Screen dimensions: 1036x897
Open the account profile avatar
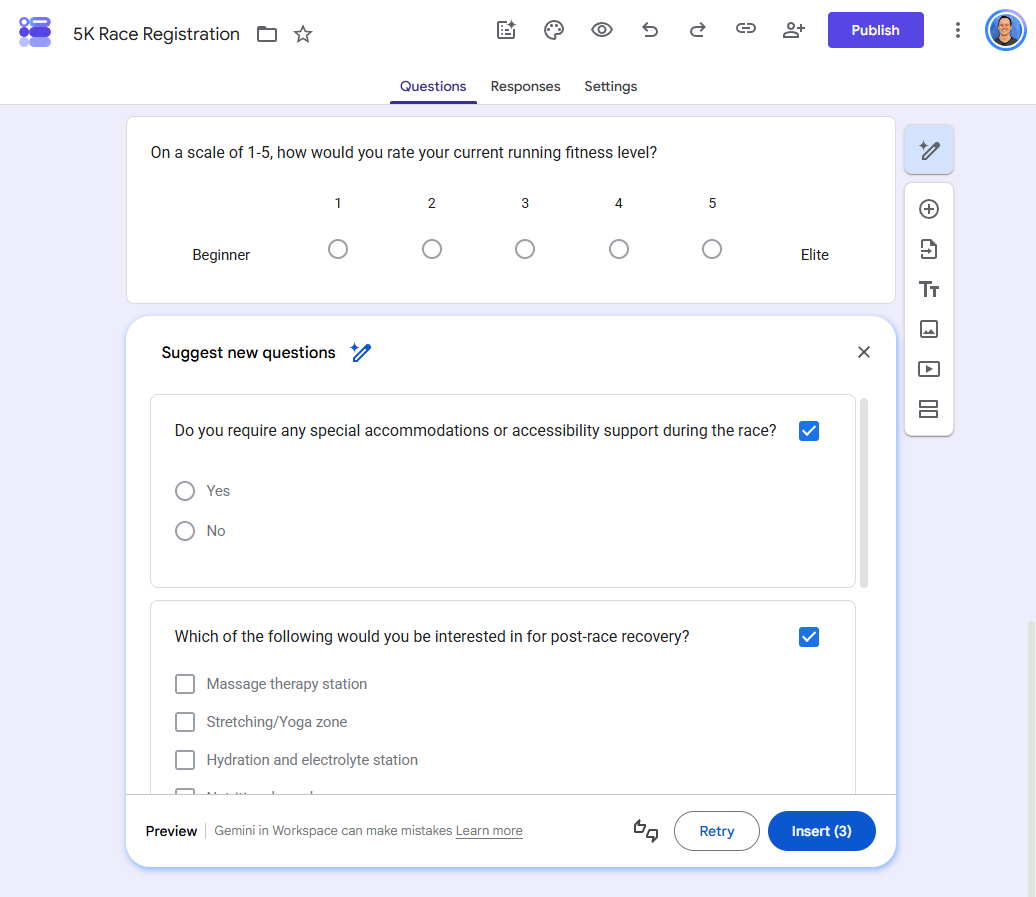(x=1005, y=30)
